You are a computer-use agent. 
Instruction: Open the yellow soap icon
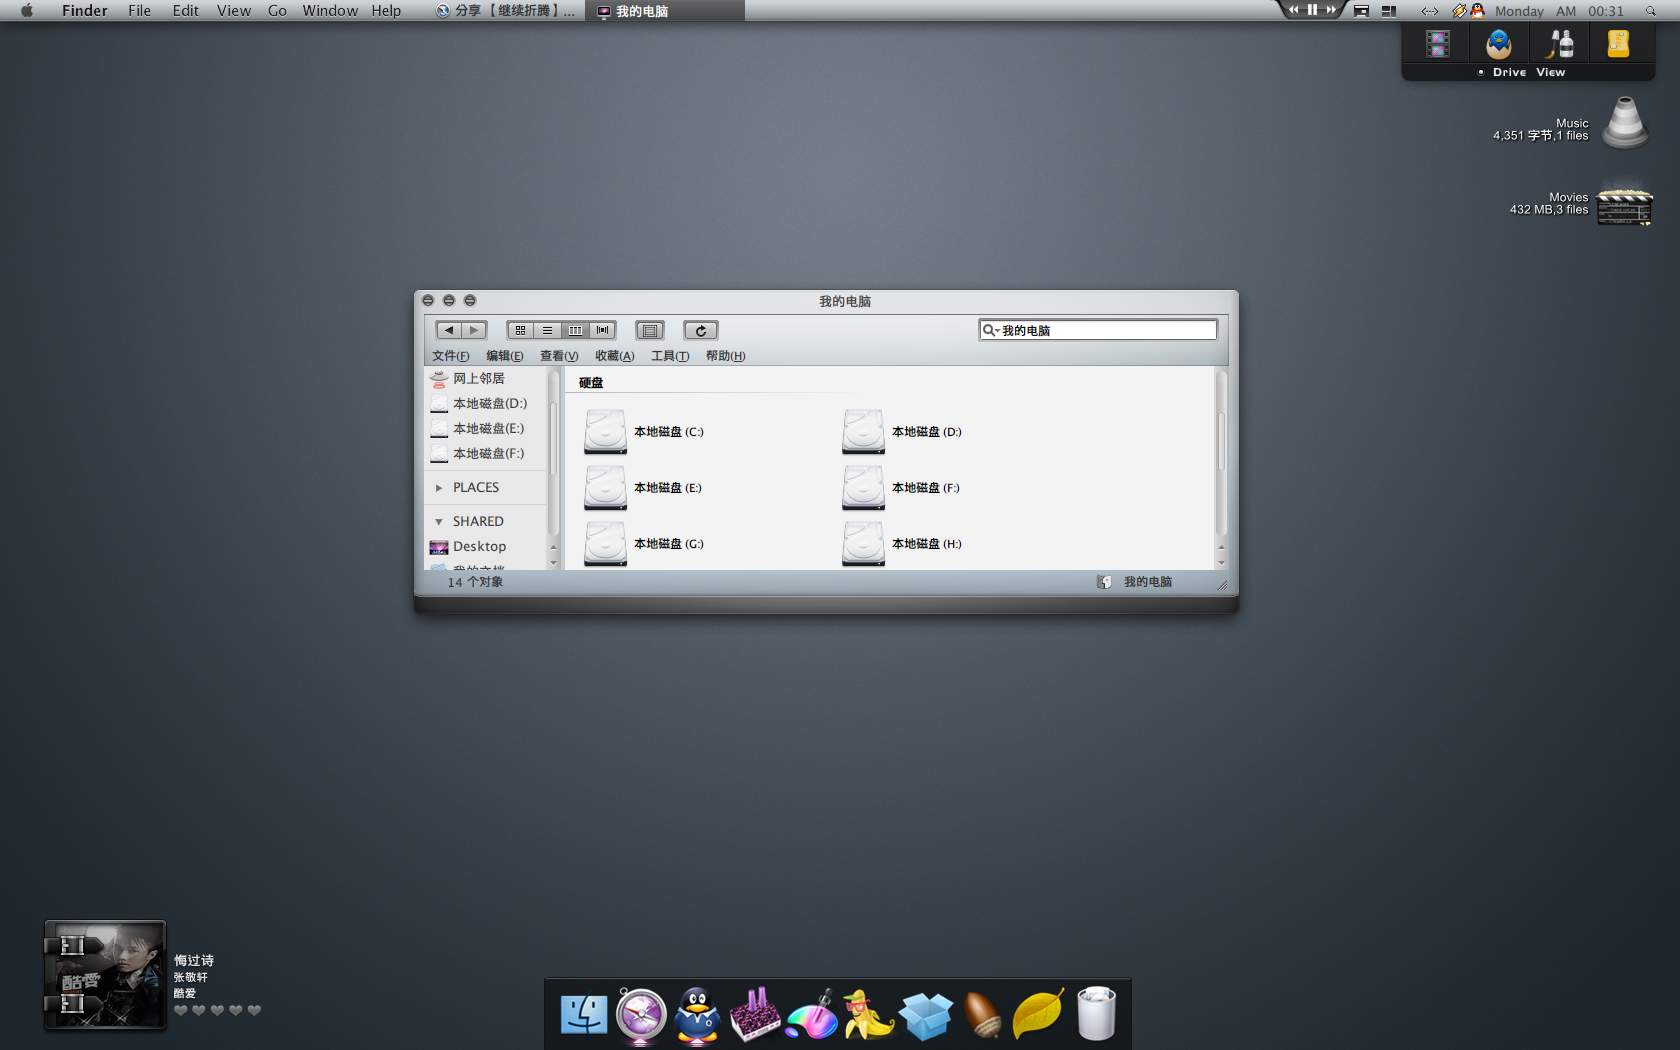click(1618, 44)
